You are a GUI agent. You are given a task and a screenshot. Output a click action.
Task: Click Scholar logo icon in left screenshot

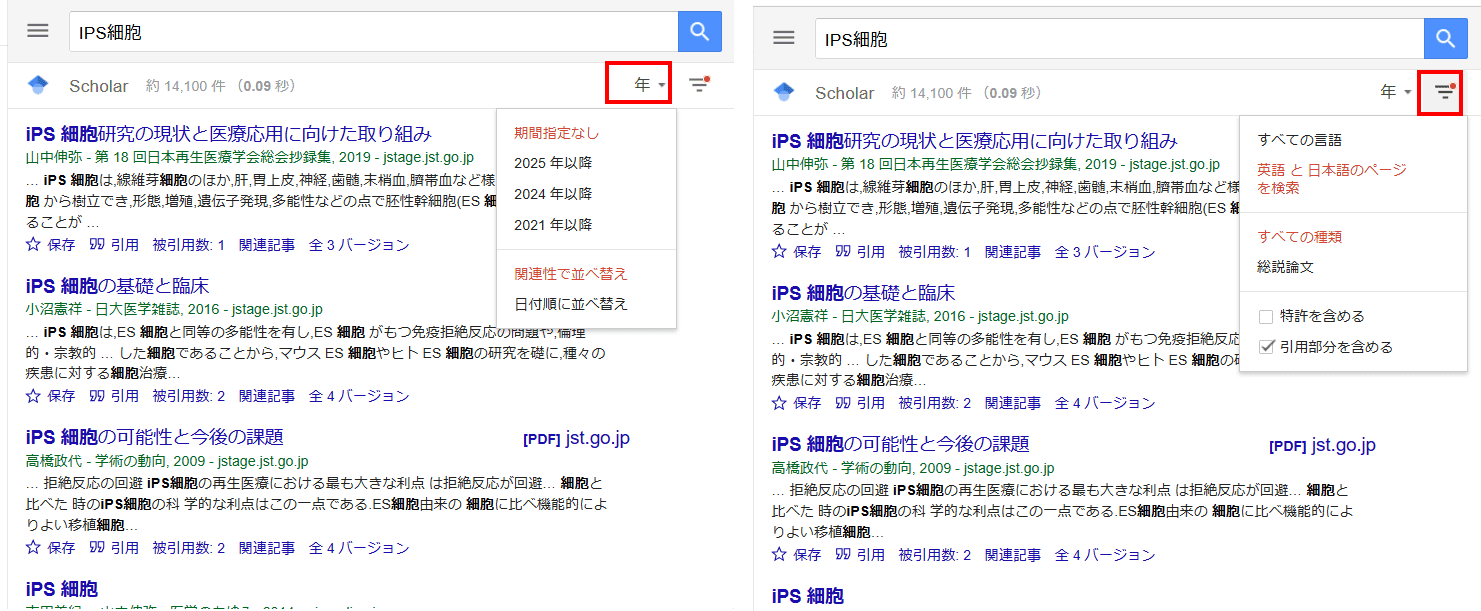(x=38, y=85)
